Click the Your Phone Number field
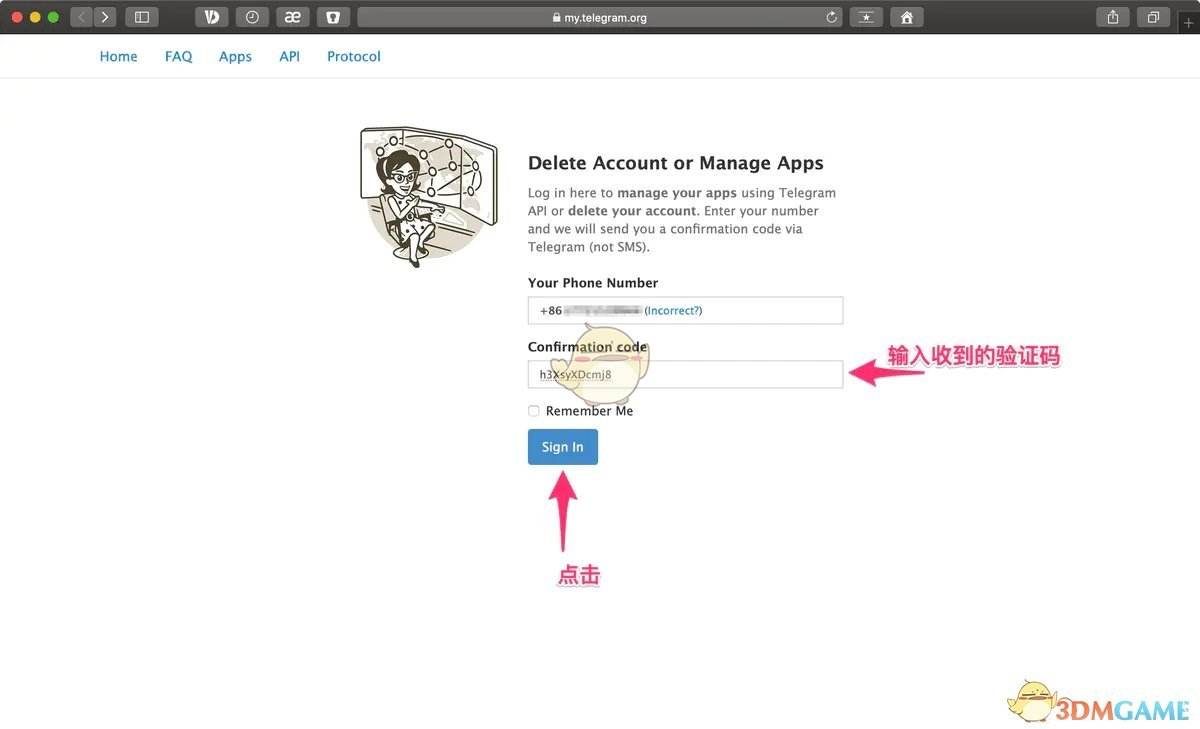 tap(685, 310)
